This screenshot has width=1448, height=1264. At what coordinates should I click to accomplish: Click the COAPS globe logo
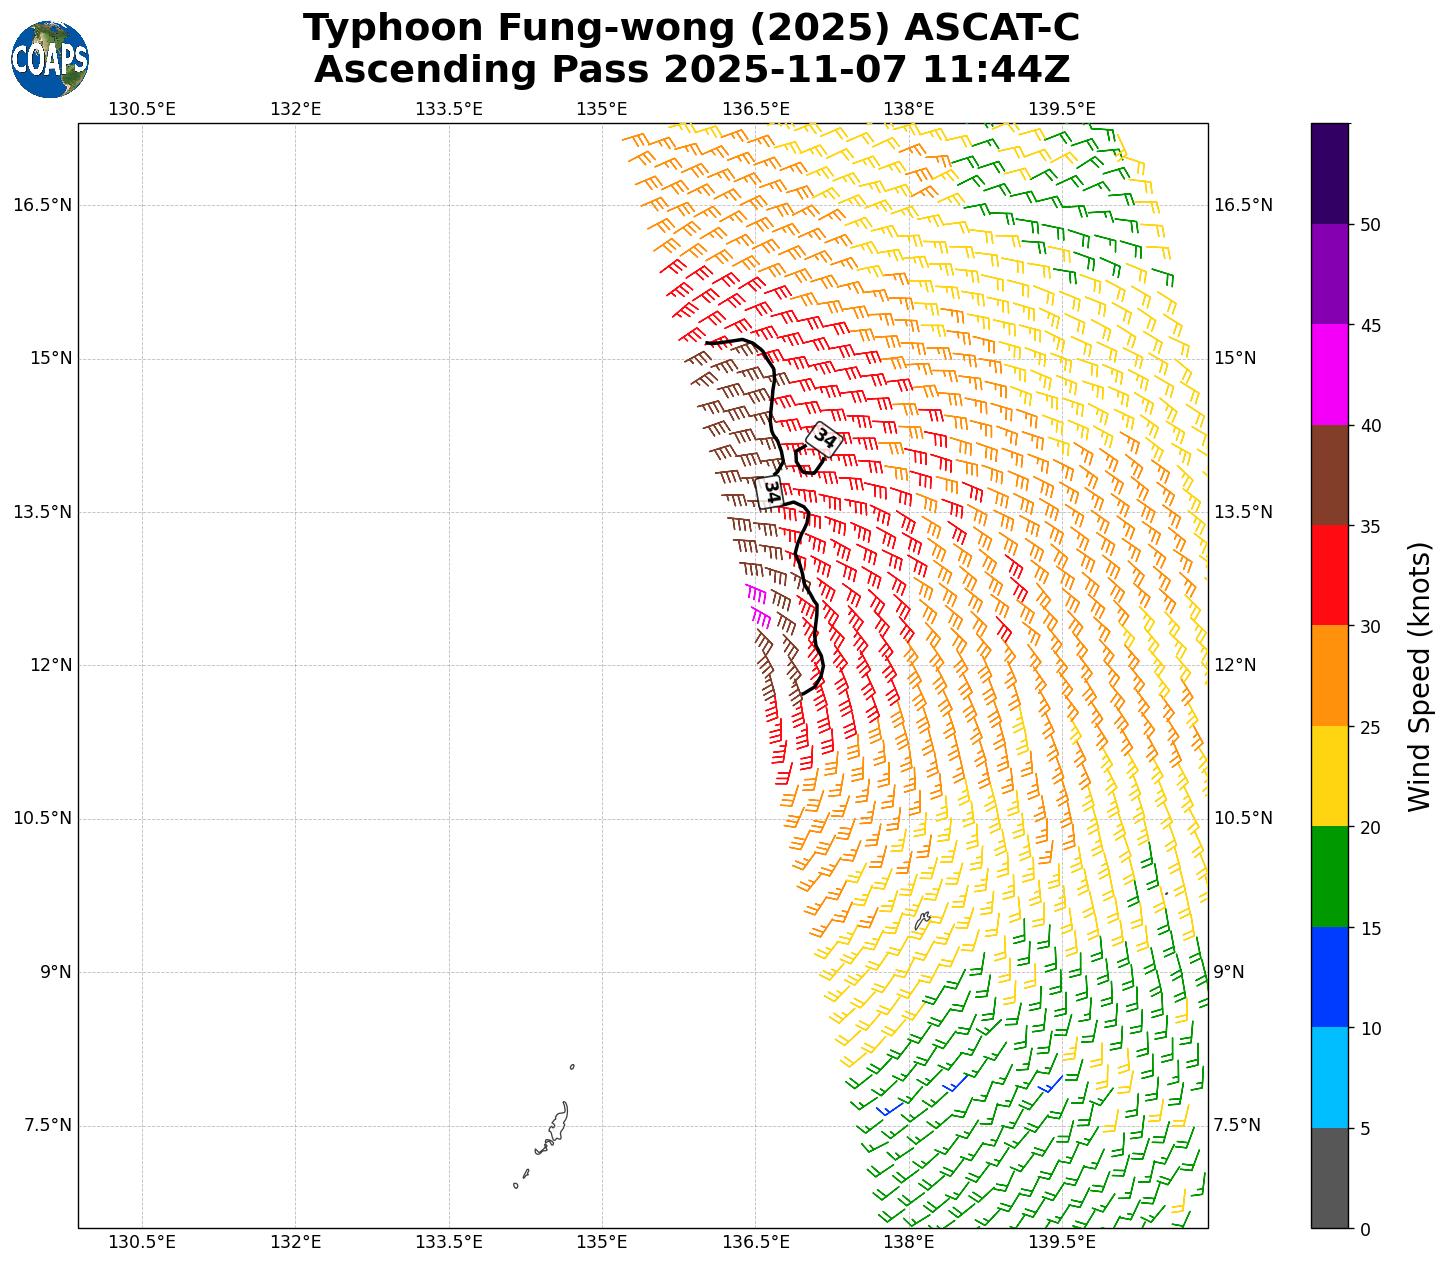[x=50, y=60]
